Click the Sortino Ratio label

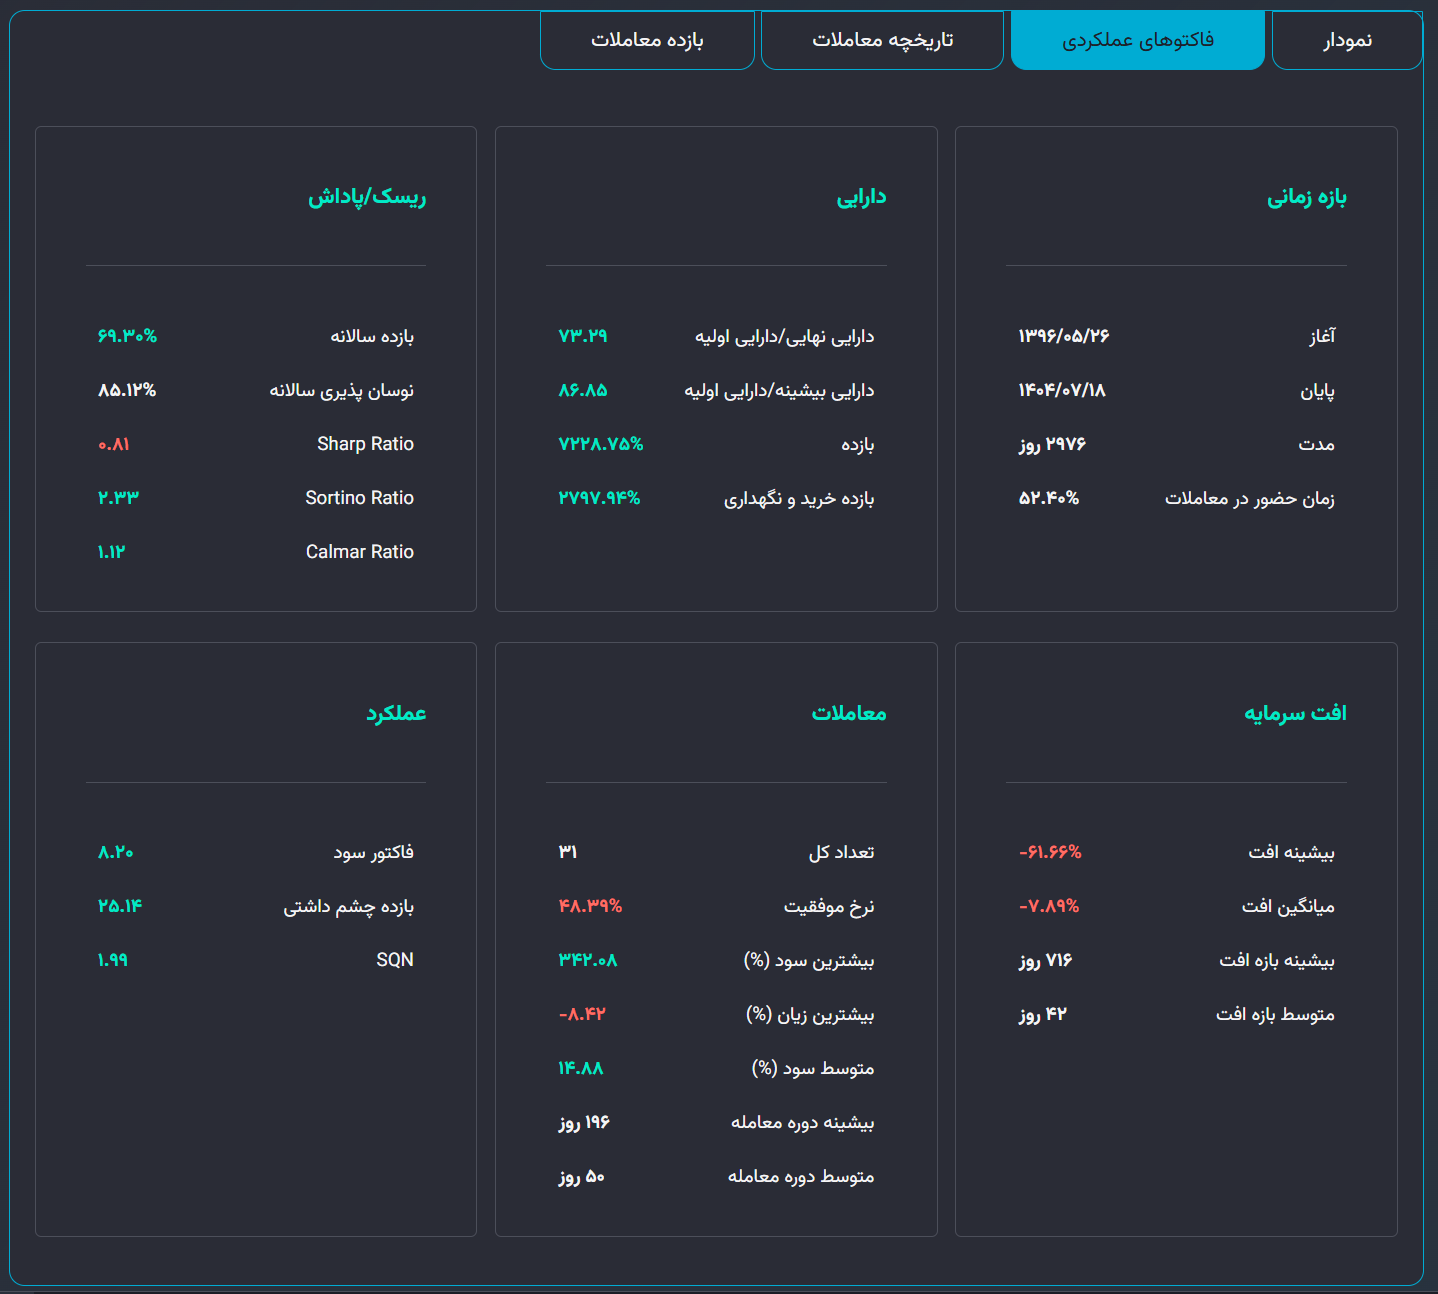(x=359, y=498)
